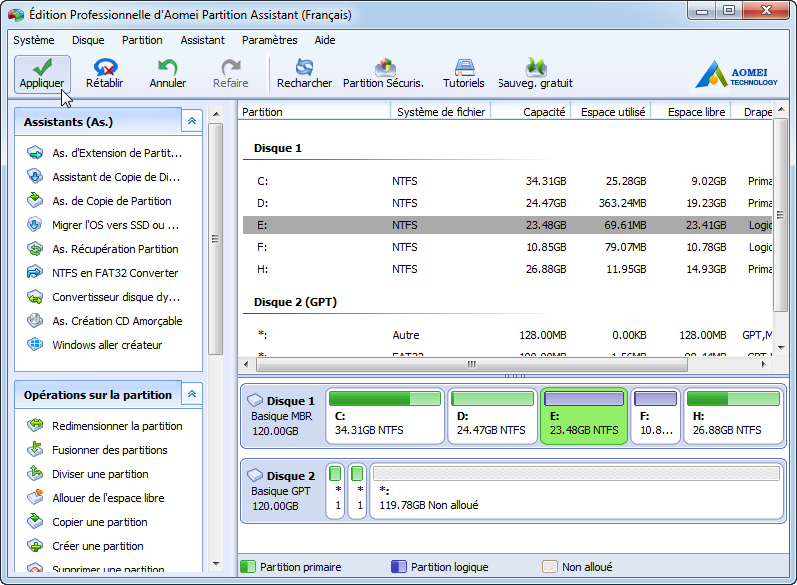Click Redimensionner la partition icon
The image size is (797, 585).
(35, 425)
